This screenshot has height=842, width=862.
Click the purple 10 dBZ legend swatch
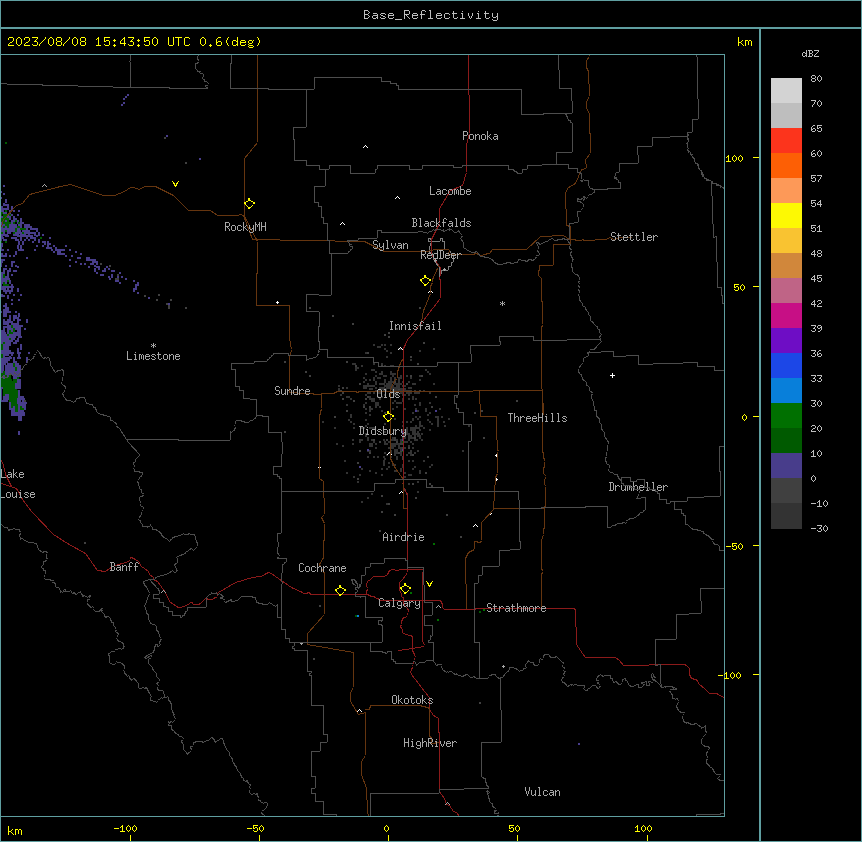[786, 466]
